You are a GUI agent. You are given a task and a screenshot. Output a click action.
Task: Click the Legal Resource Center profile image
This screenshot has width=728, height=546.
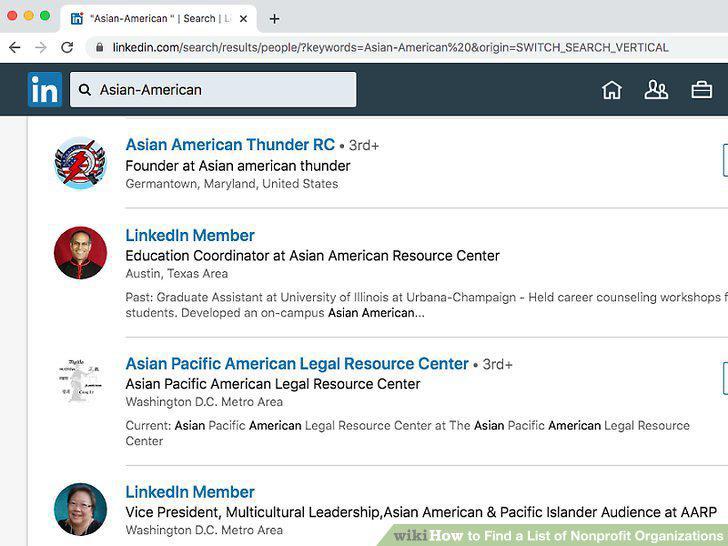point(80,381)
